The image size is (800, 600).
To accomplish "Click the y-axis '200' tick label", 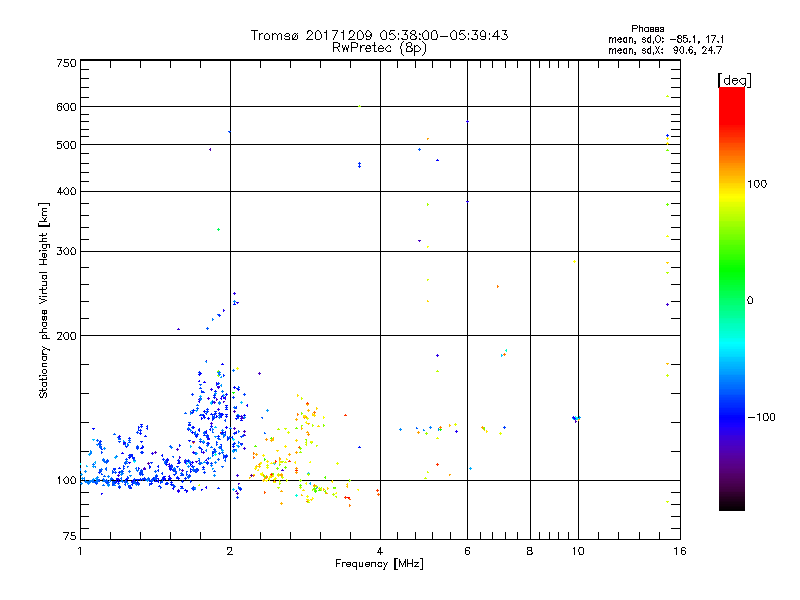I will click(x=66, y=336).
